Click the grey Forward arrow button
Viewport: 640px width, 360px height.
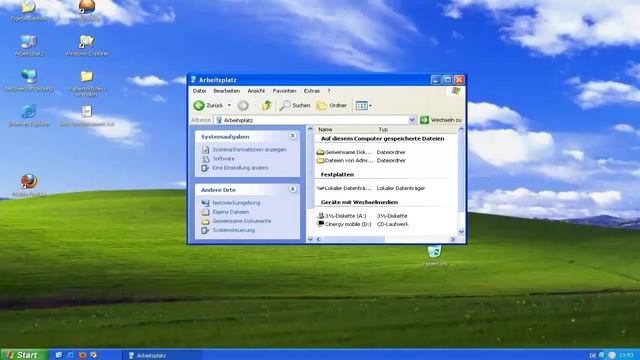[243, 105]
